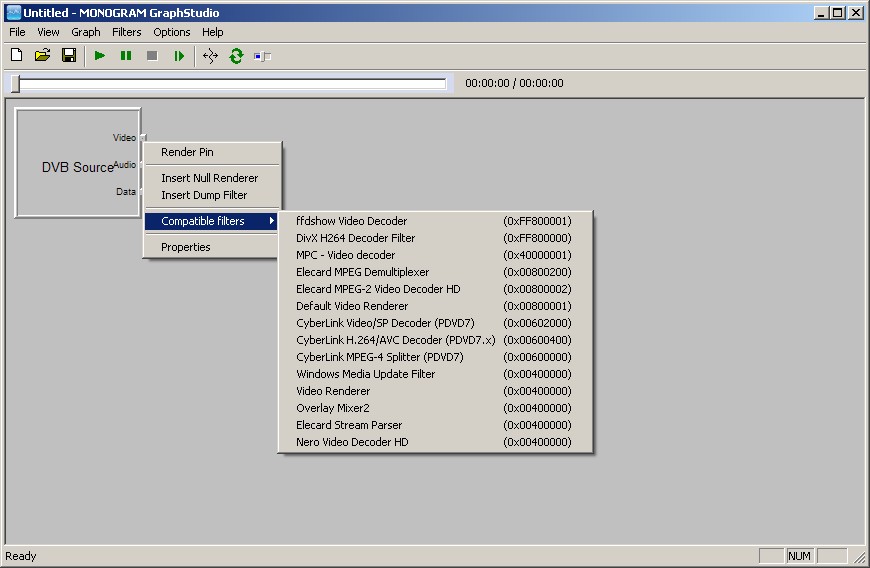This screenshot has height=568, width=870.
Task: Click the New graph toolbar icon
Action: [x=17, y=55]
